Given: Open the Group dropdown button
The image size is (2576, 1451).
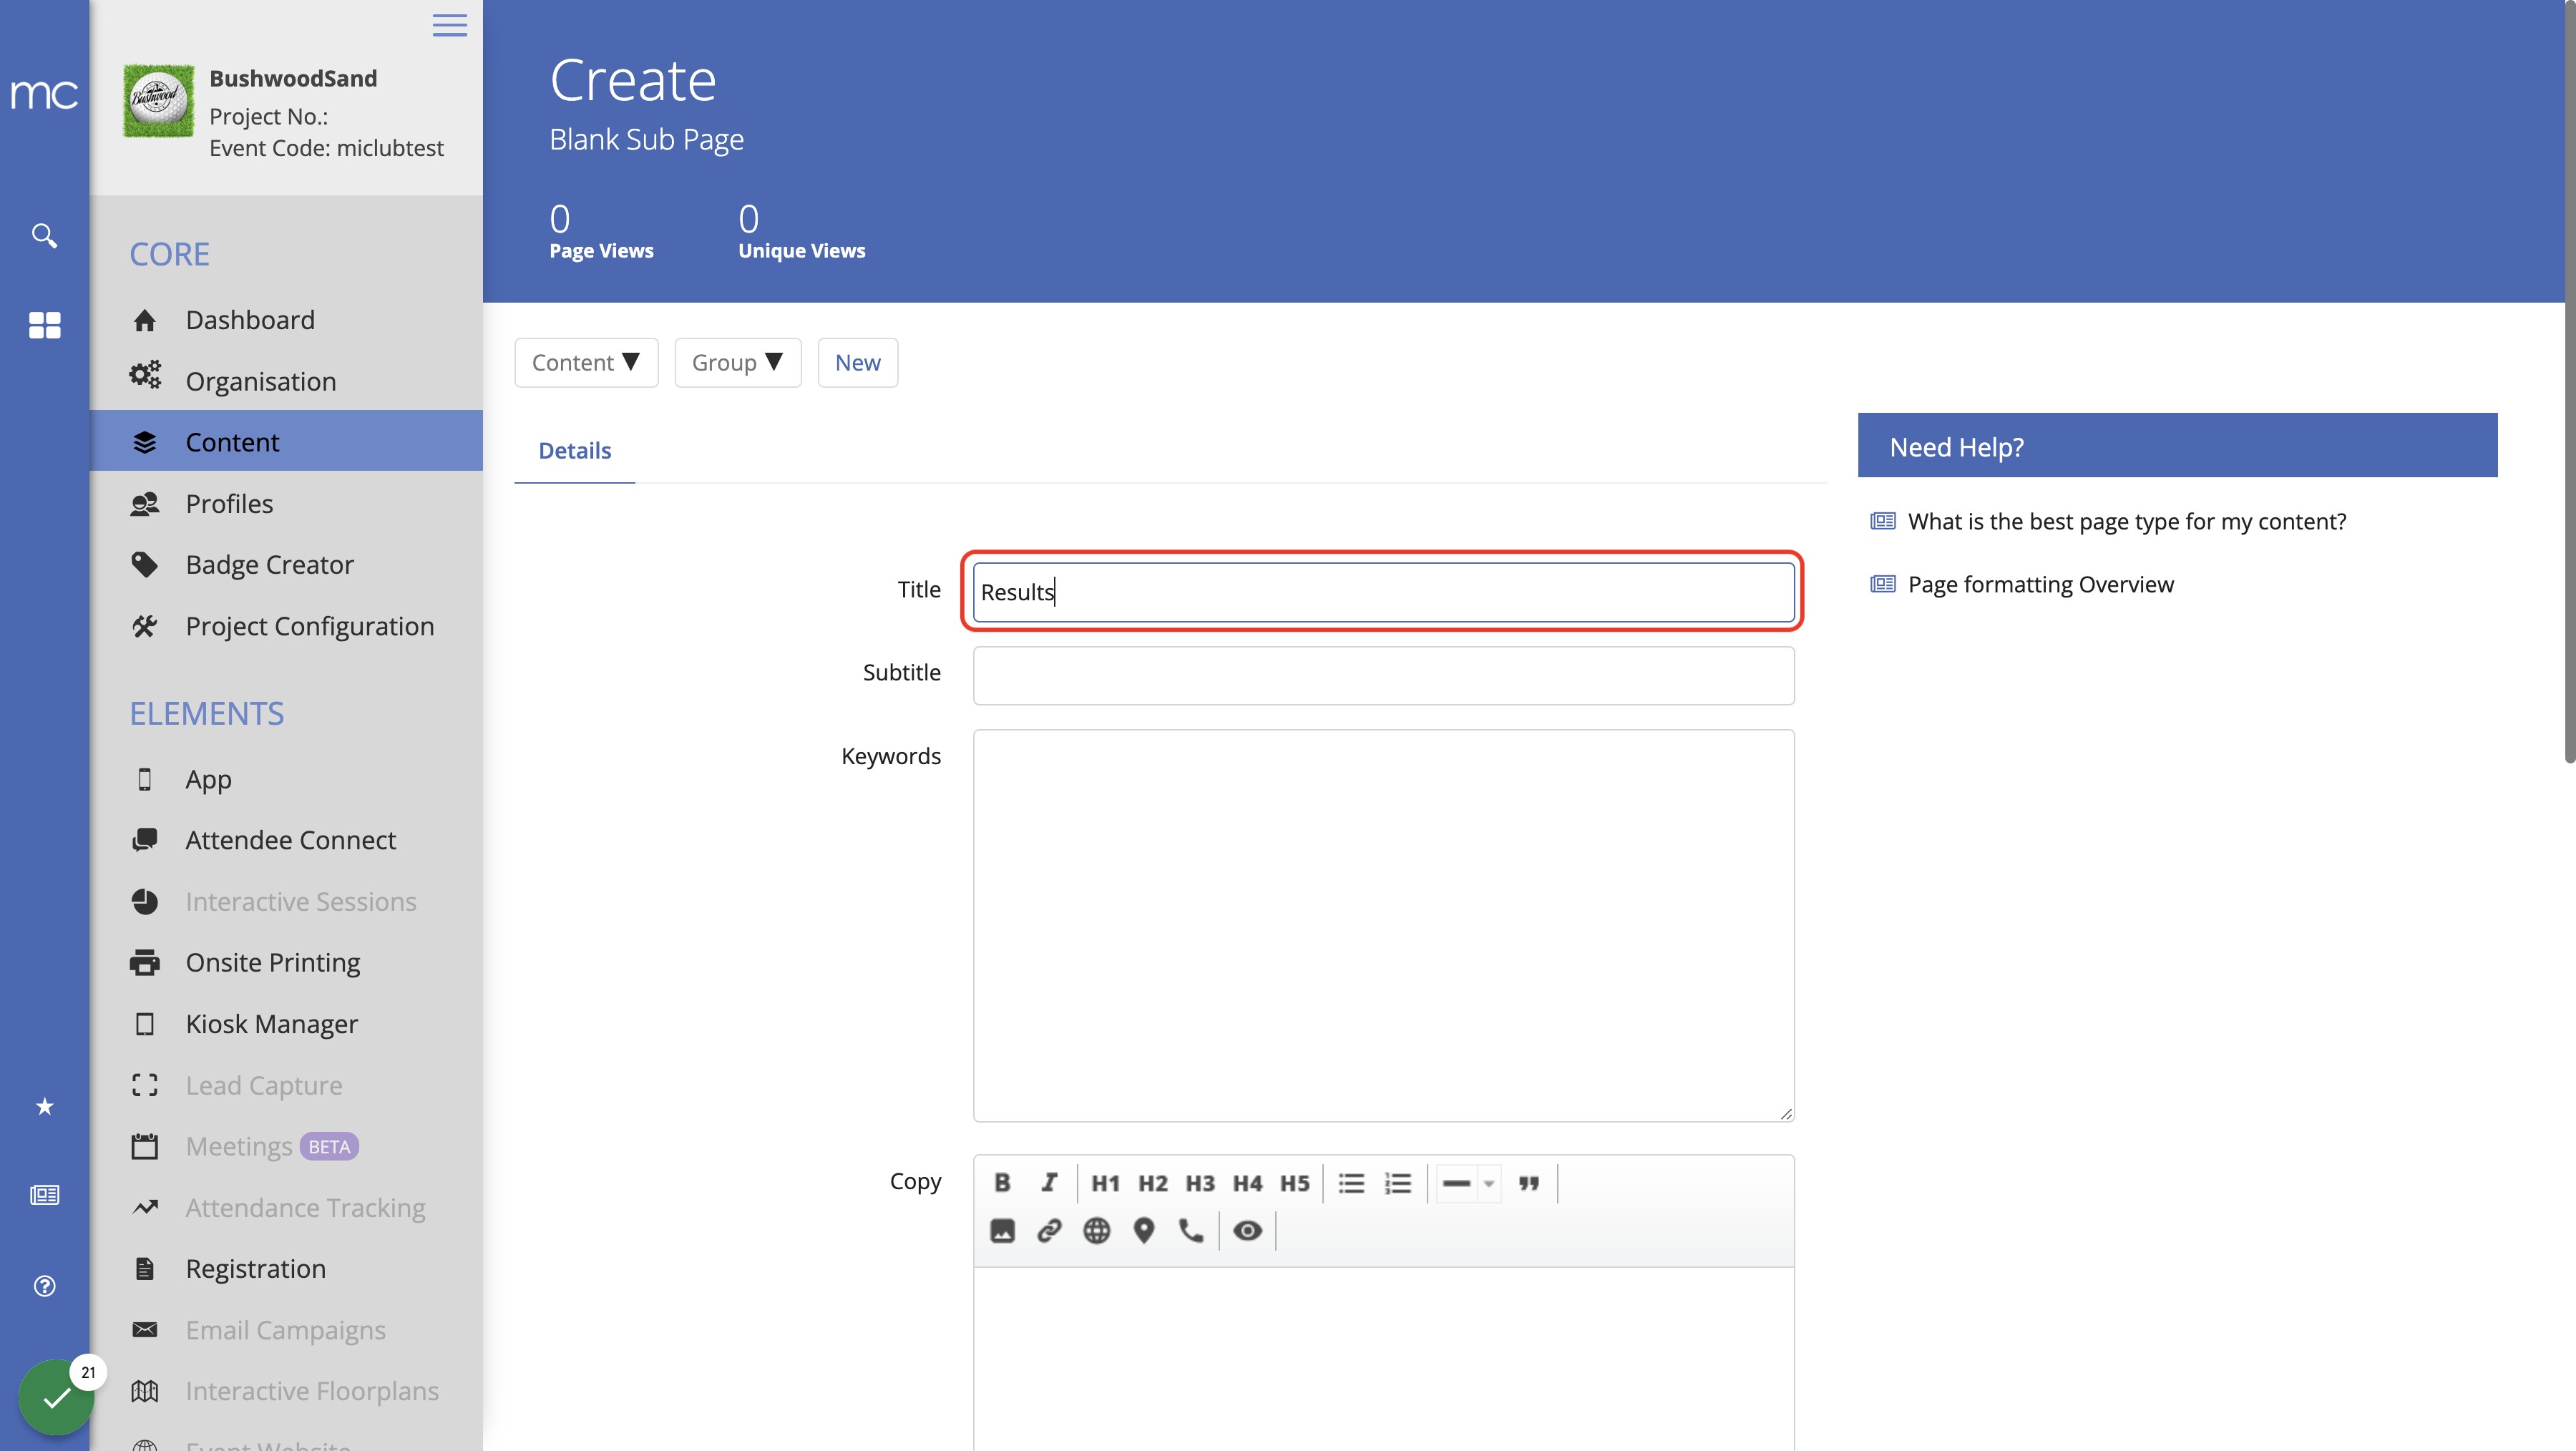Looking at the screenshot, I should click(x=738, y=362).
